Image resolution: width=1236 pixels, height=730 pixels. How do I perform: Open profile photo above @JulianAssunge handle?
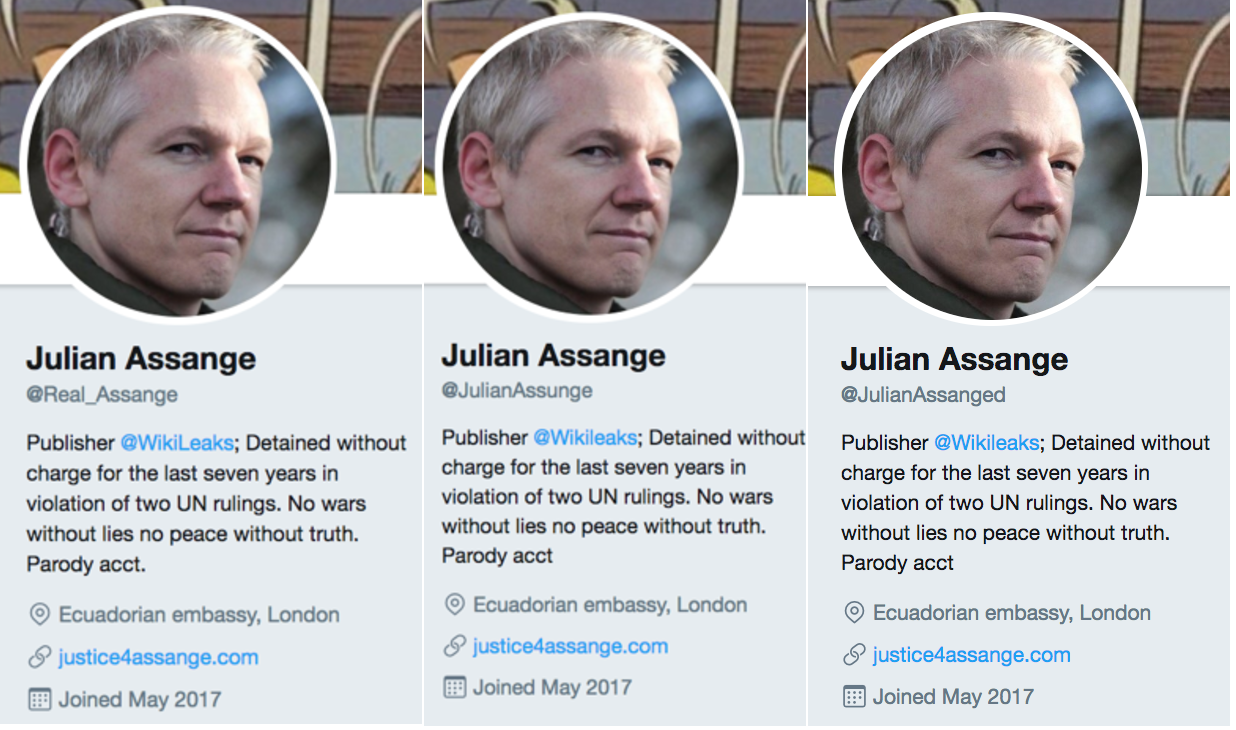click(x=591, y=159)
